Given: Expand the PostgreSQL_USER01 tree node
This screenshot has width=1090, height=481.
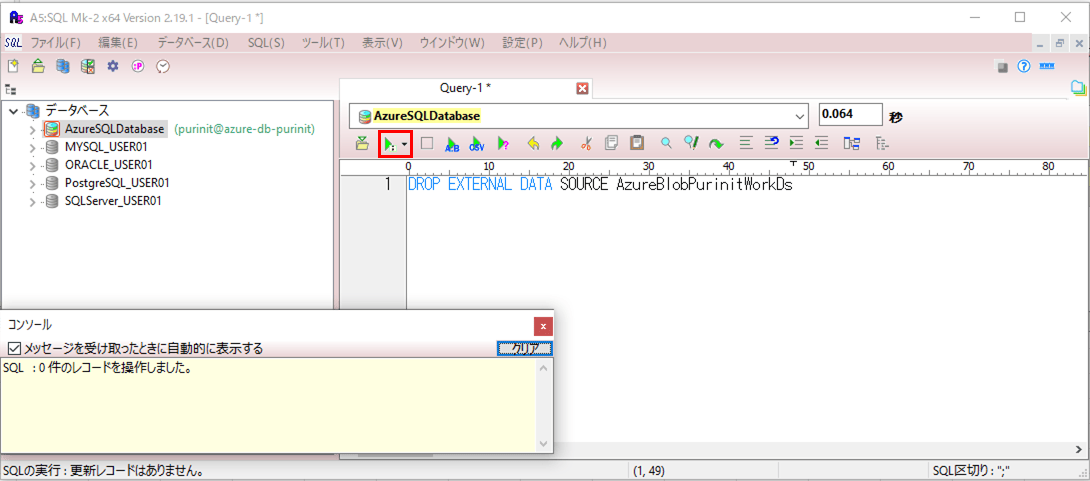Looking at the screenshot, I should 32,184.
